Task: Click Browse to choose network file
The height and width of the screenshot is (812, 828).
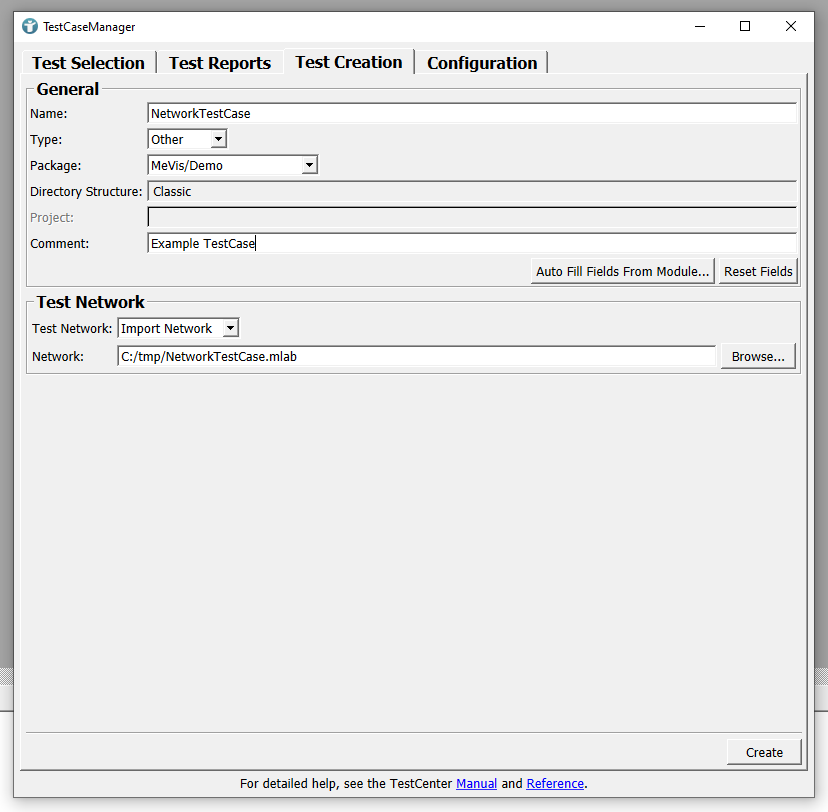Action: tap(758, 357)
